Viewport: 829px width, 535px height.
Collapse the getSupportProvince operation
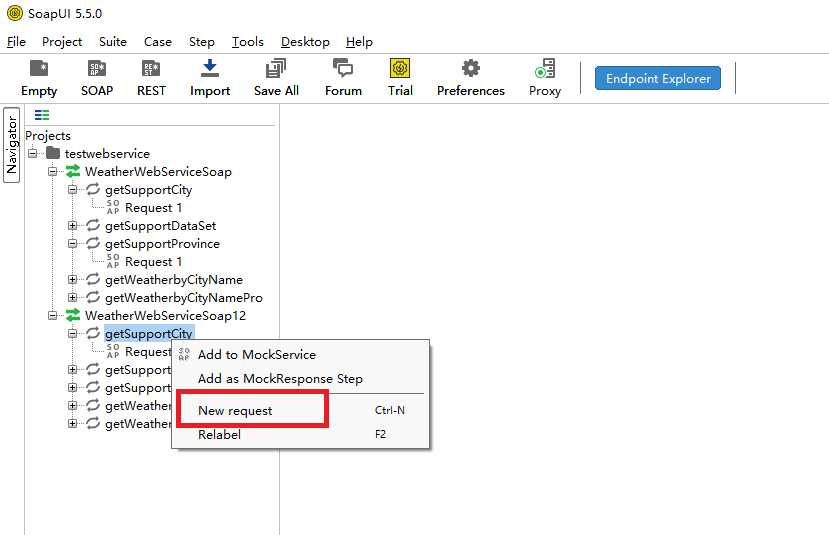click(73, 243)
